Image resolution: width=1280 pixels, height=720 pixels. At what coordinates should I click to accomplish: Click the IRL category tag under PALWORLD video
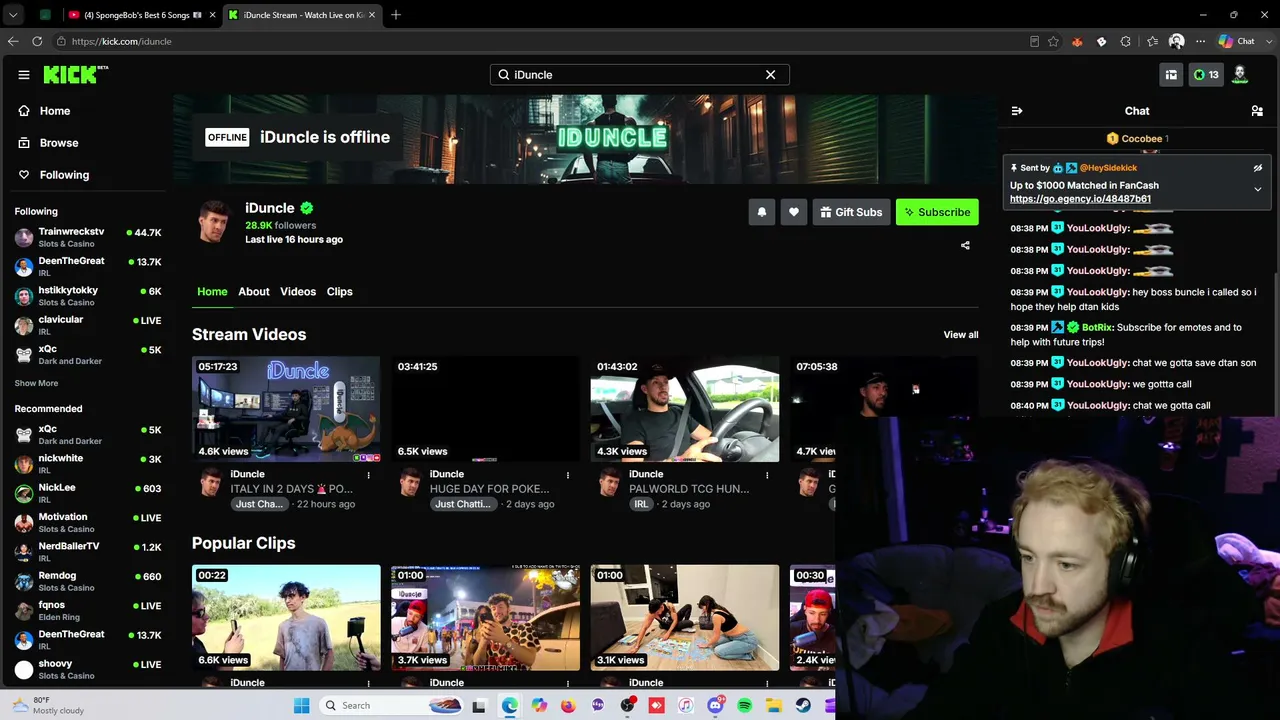641,505
